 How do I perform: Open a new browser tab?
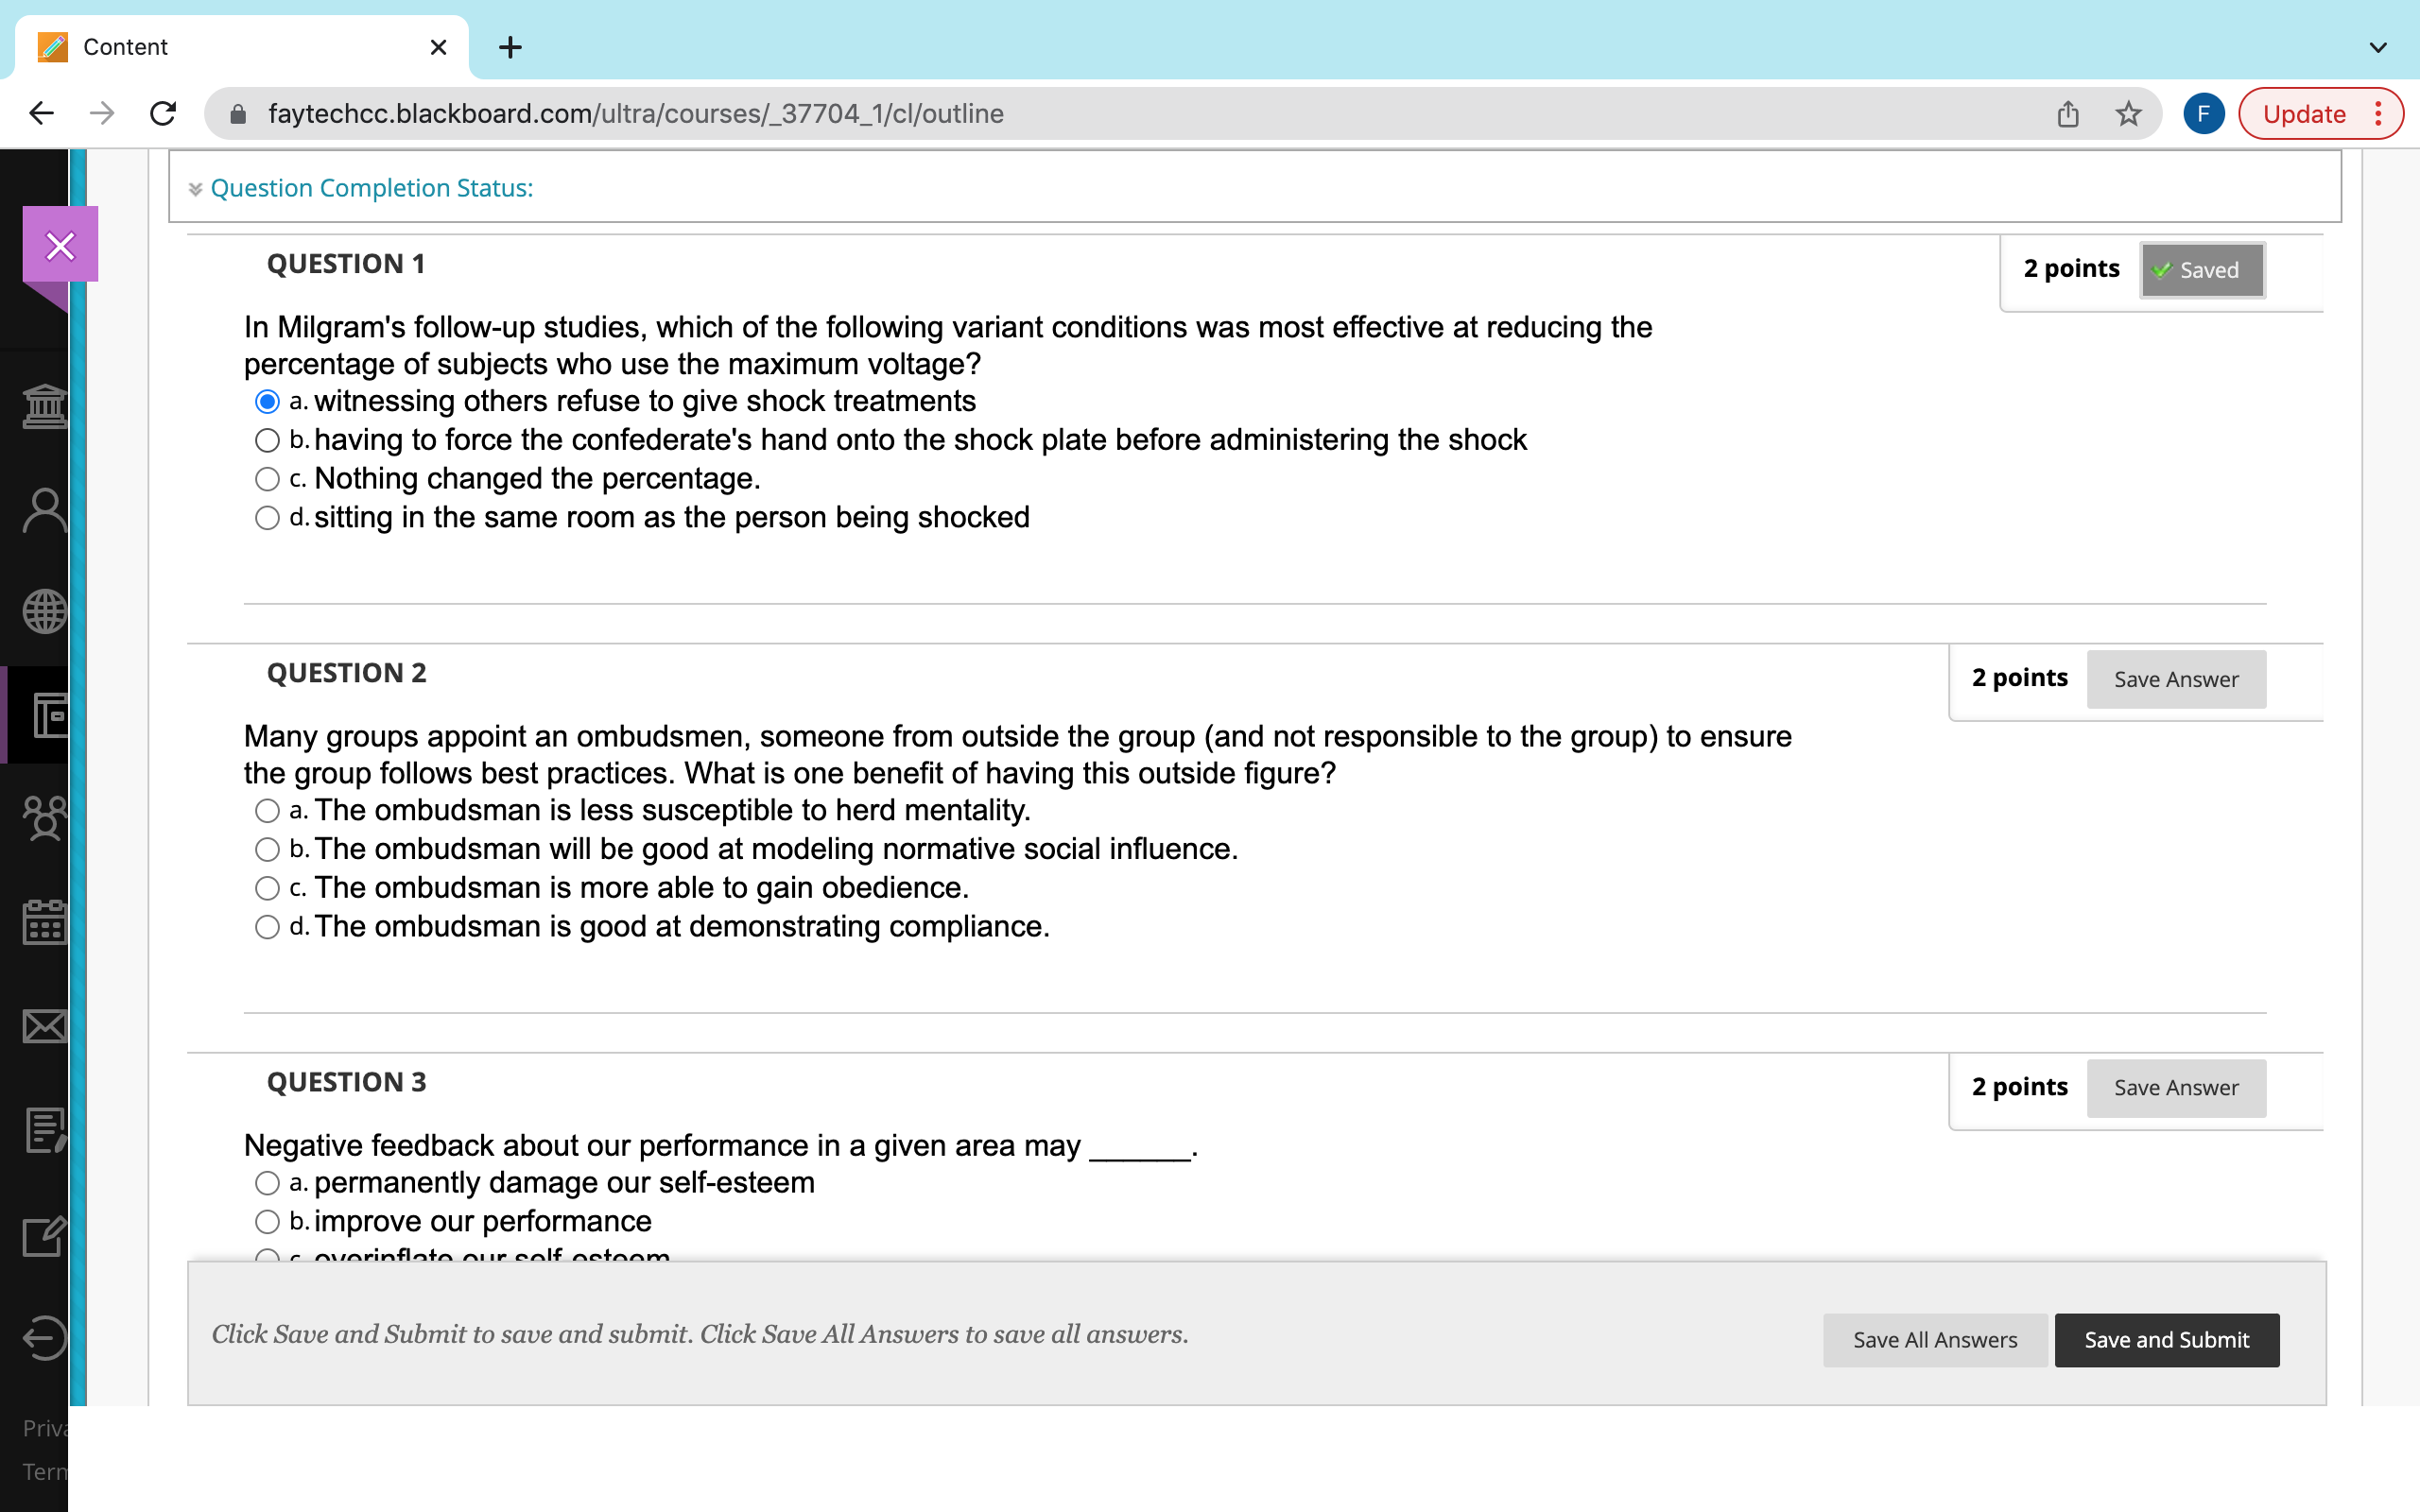point(510,47)
